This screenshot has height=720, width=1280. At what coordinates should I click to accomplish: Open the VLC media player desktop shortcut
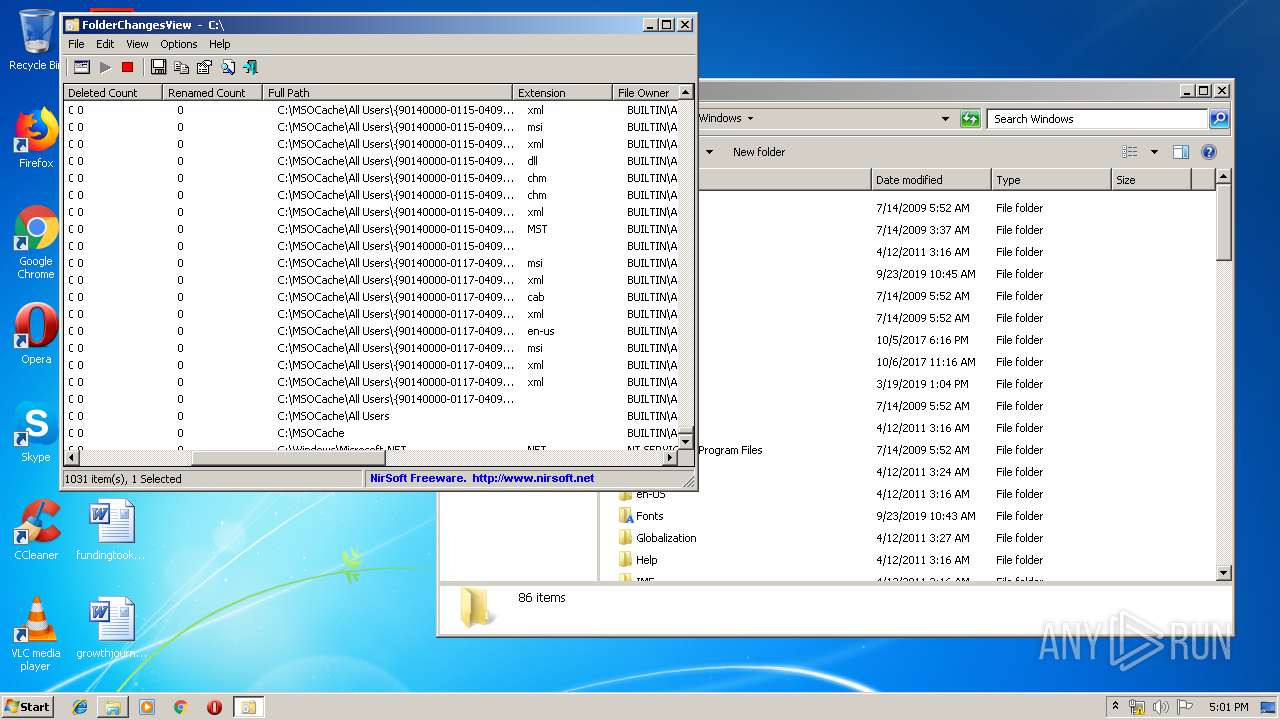[36, 634]
